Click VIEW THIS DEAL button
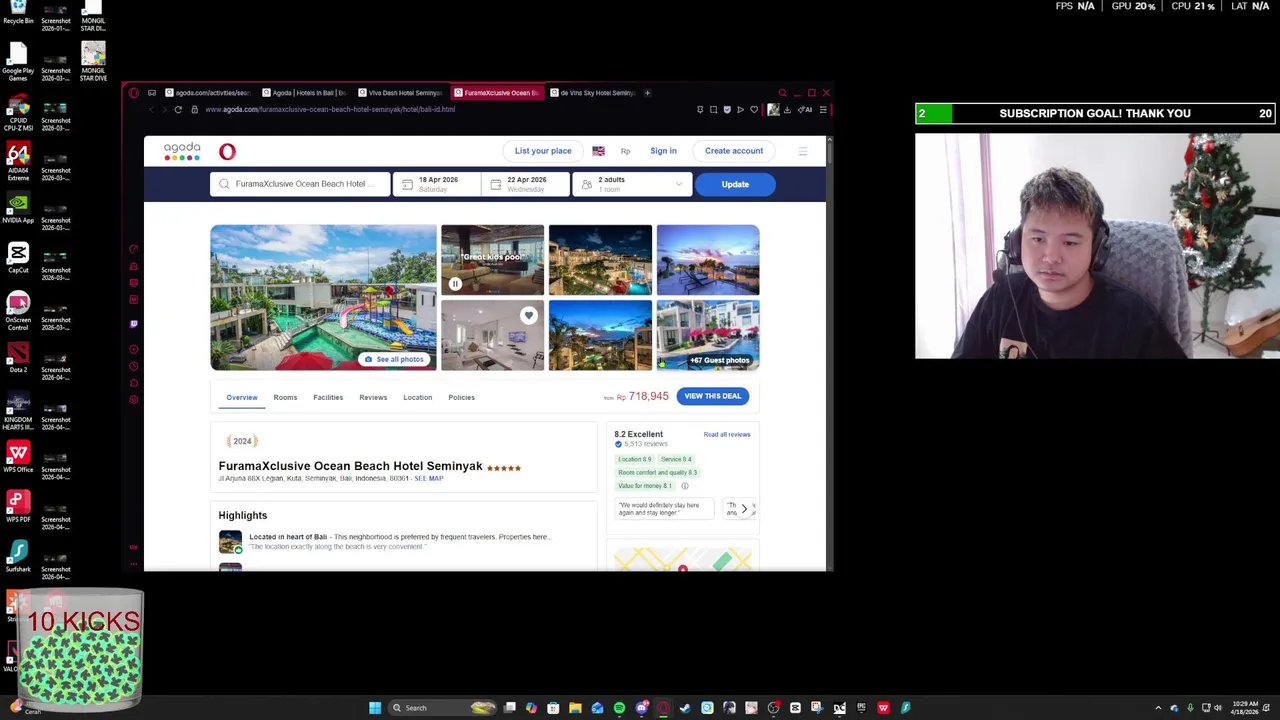Screen dimensions: 1280x720 point(713,396)
